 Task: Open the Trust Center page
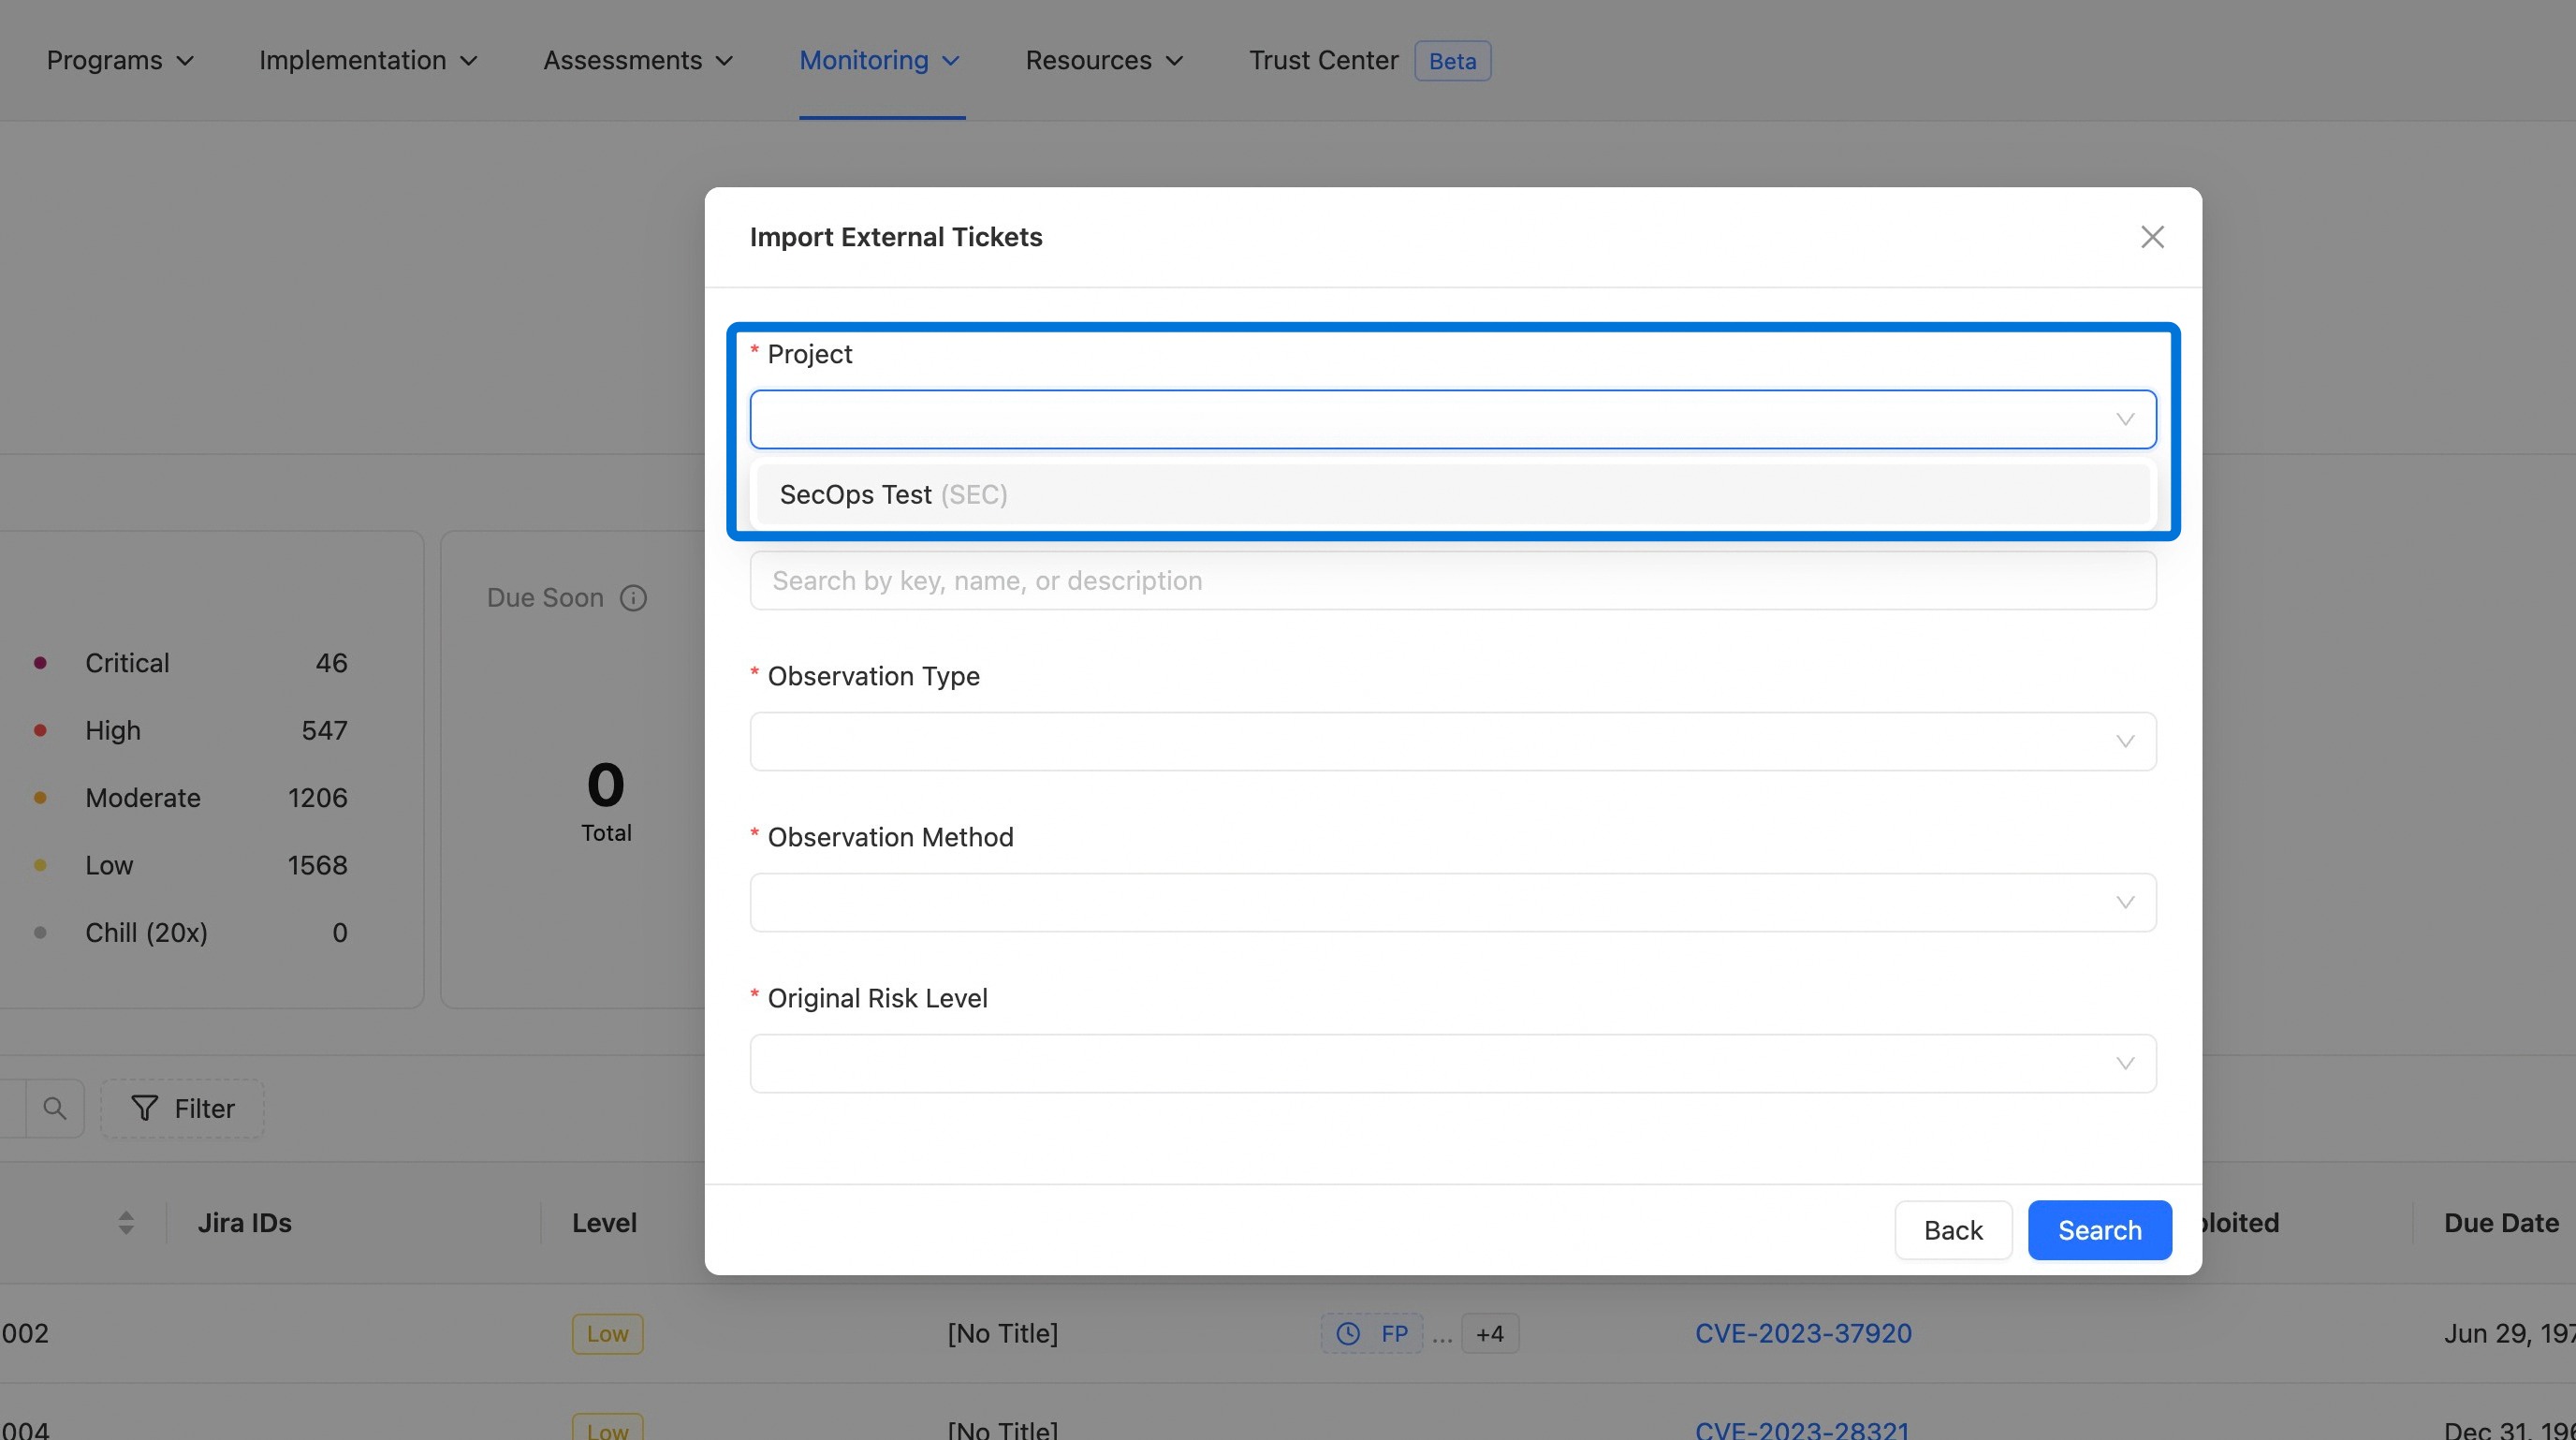1323,60
